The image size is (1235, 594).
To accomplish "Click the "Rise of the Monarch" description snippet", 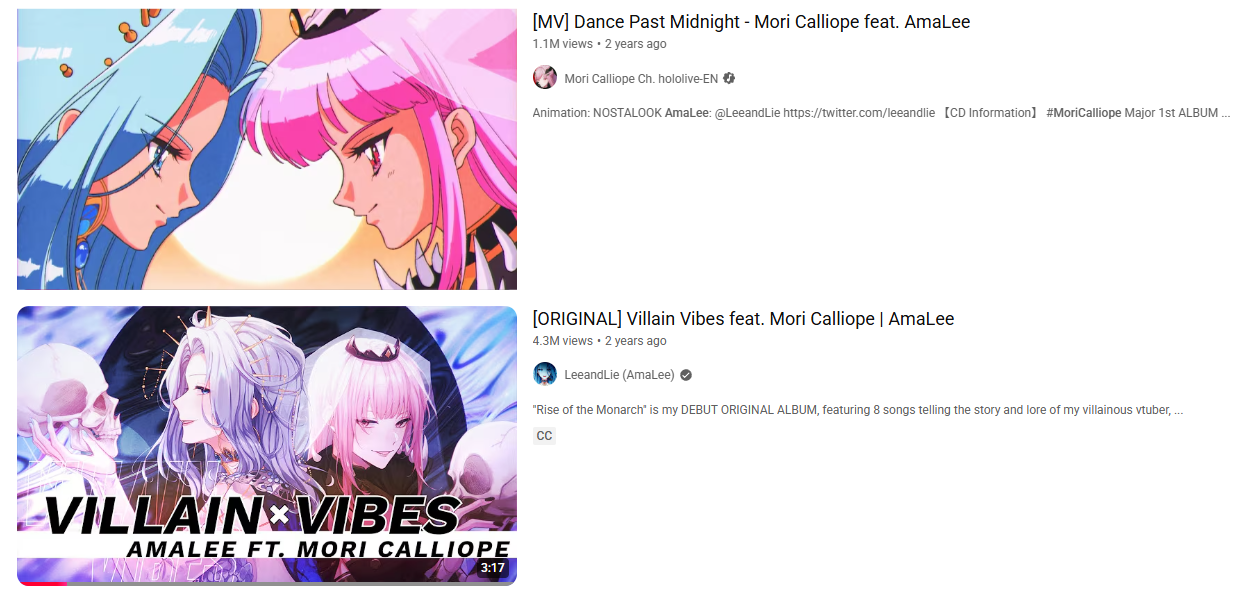I will pos(858,410).
